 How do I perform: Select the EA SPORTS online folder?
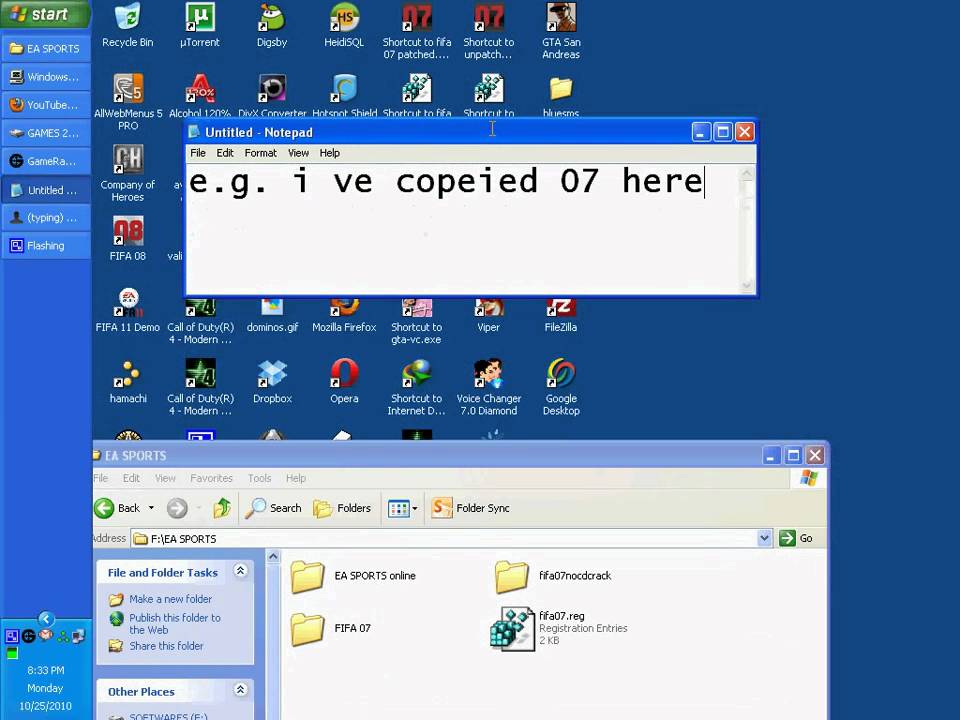click(x=354, y=576)
